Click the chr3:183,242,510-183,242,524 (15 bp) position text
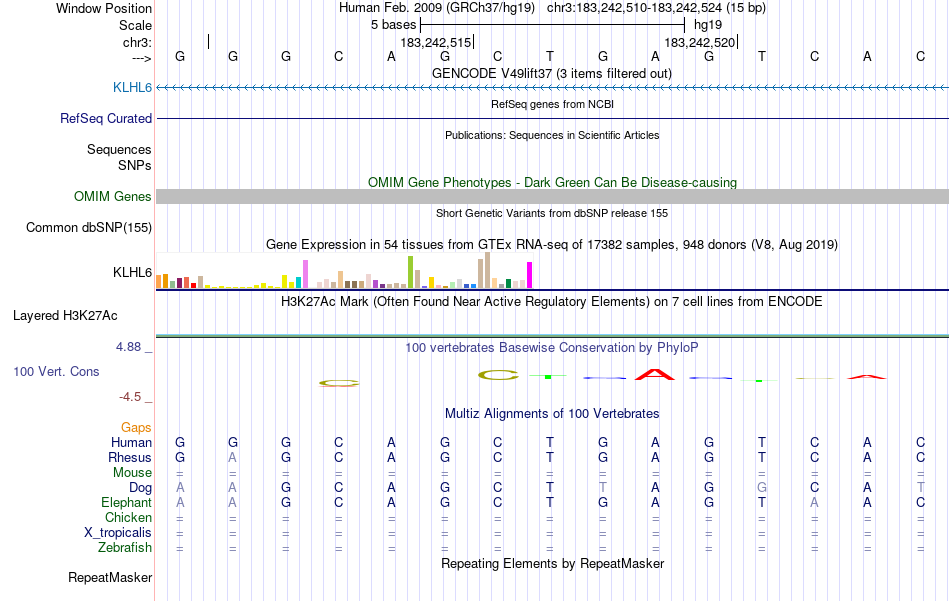Viewport: 950px width, 601px height. coord(656,8)
